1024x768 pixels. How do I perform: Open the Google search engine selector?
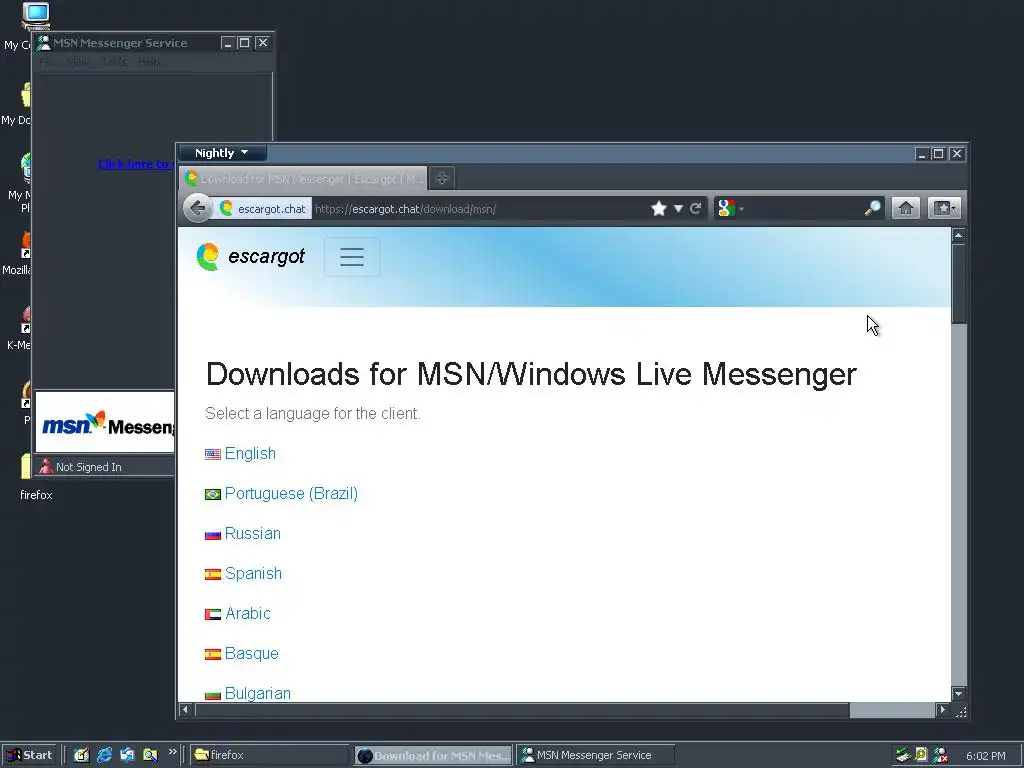click(x=730, y=208)
